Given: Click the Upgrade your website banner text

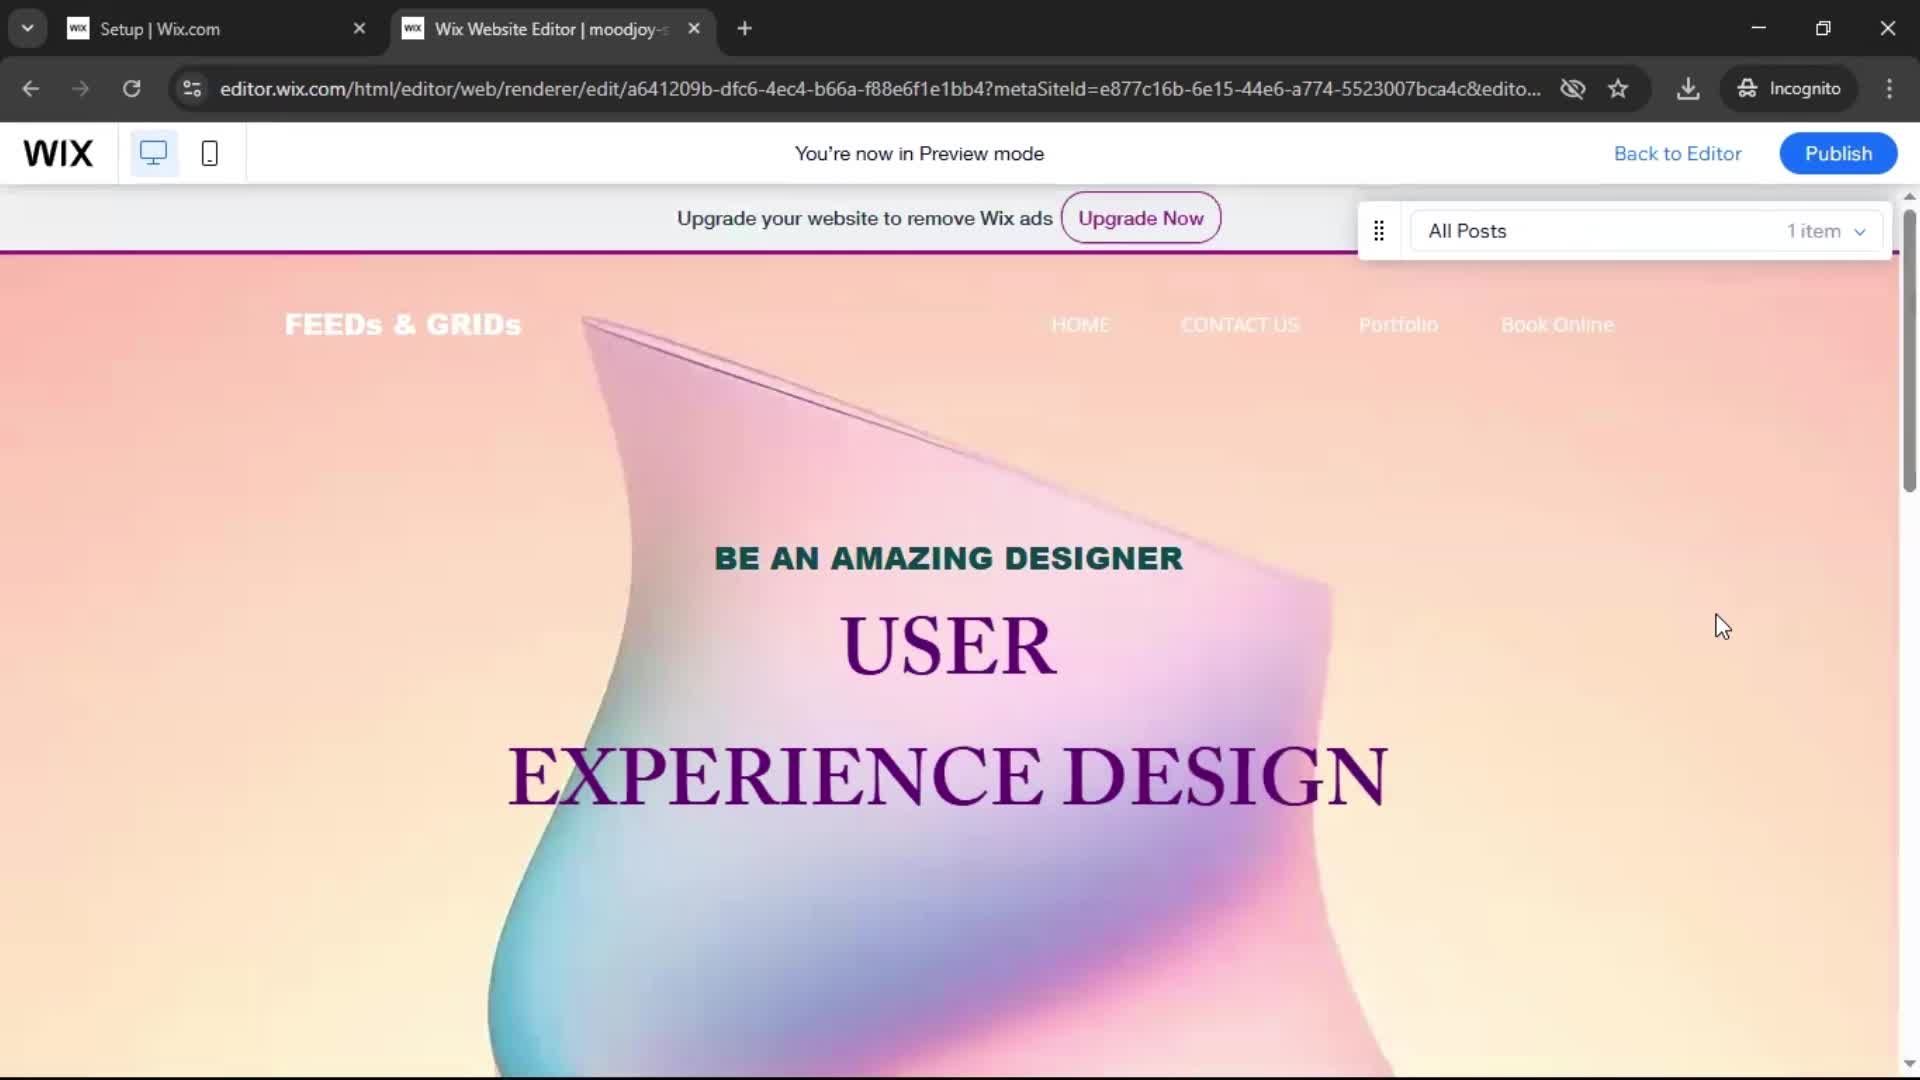Looking at the screenshot, I should pos(864,218).
